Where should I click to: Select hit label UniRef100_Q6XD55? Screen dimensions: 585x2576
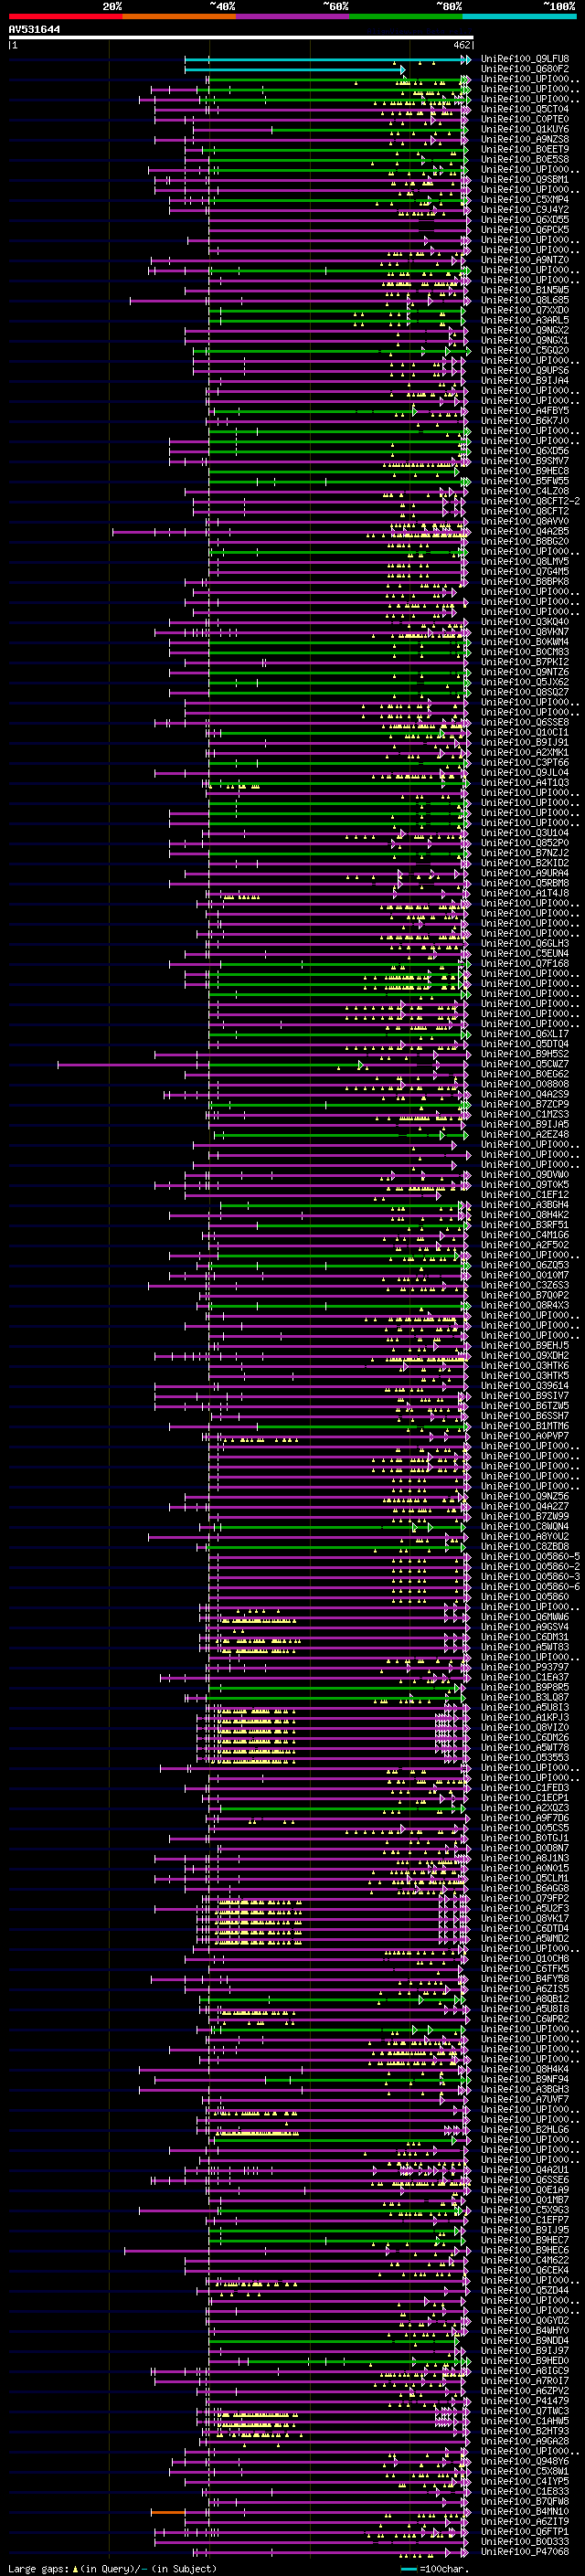click(525, 219)
